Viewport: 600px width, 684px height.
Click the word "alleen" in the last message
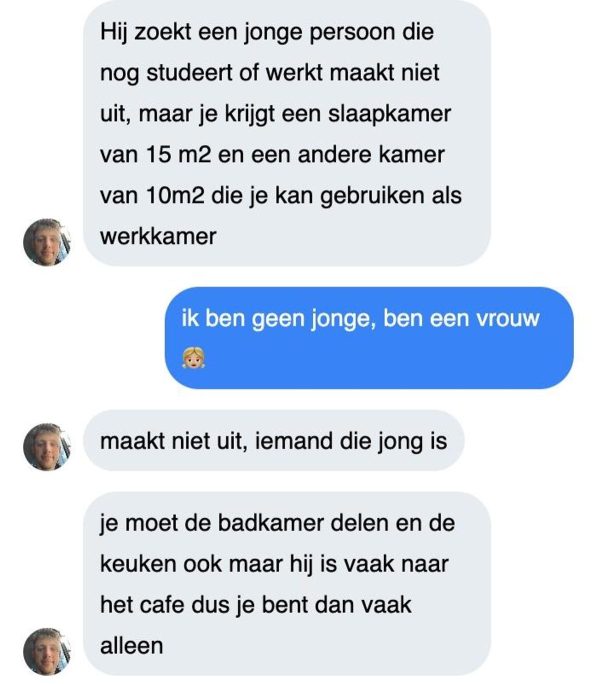pyautogui.click(x=131, y=646)
